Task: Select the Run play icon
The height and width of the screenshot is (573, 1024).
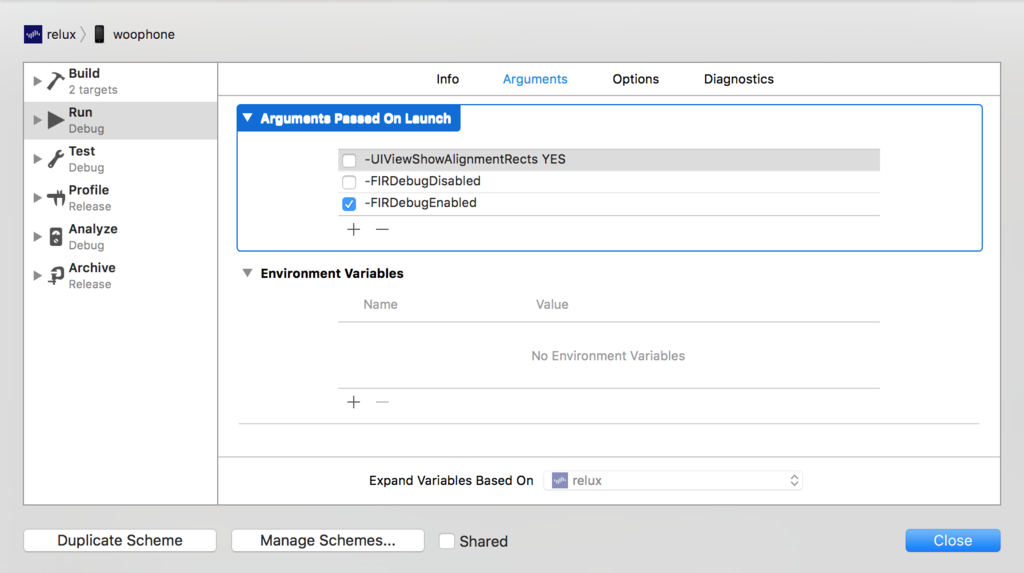Action: 56,120
